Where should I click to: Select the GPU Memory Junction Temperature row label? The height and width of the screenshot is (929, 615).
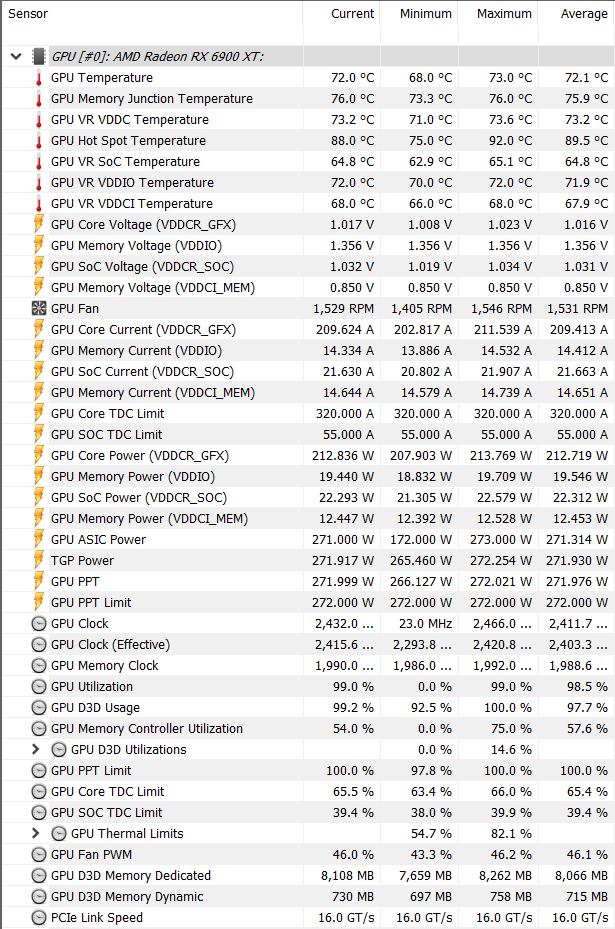pos(152,99)
